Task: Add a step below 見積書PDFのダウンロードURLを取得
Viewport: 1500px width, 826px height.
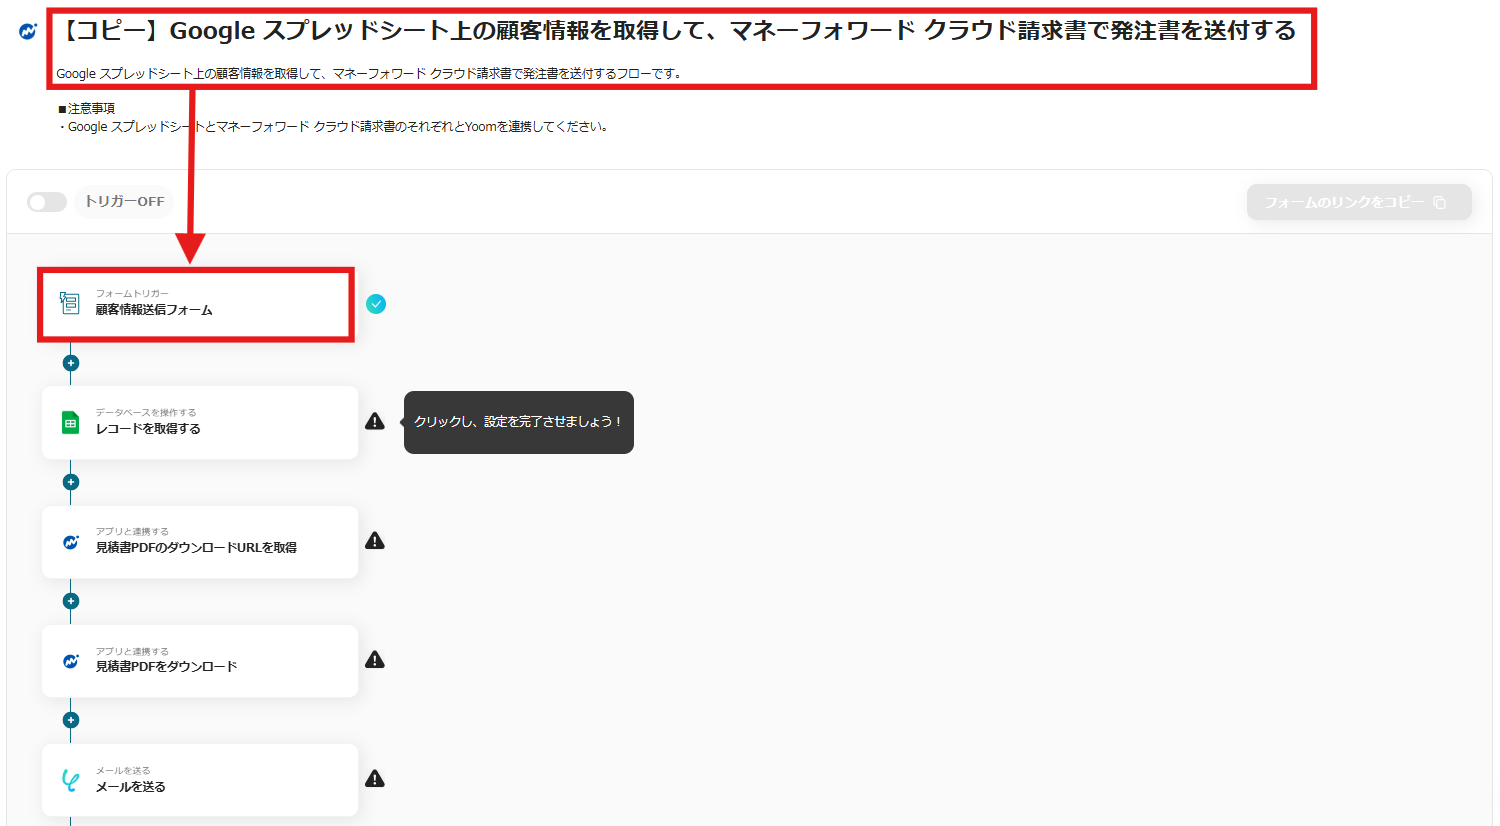Action: pos(71,601)
